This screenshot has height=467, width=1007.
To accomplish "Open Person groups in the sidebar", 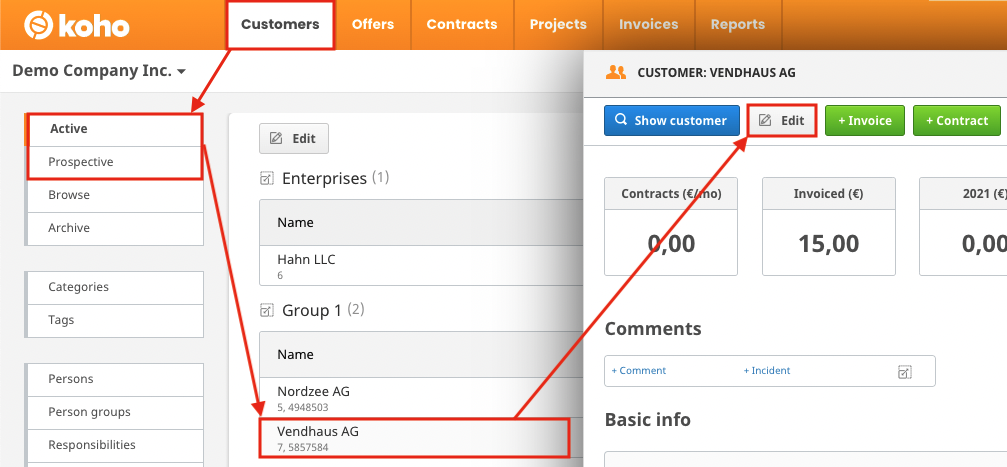I will coord(114,412).
